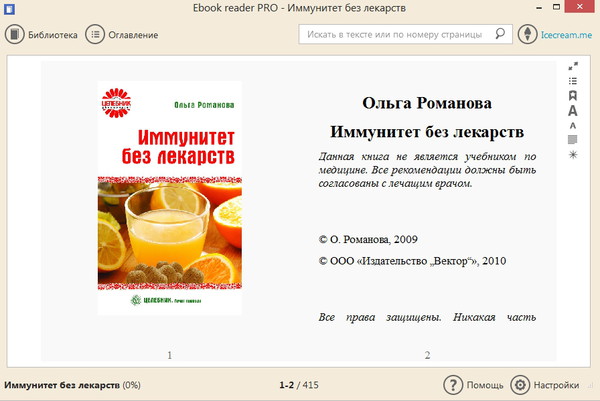Click the Icecream logo icon
The height and width of the screenshot is (401, 600).
pos(528,34)
